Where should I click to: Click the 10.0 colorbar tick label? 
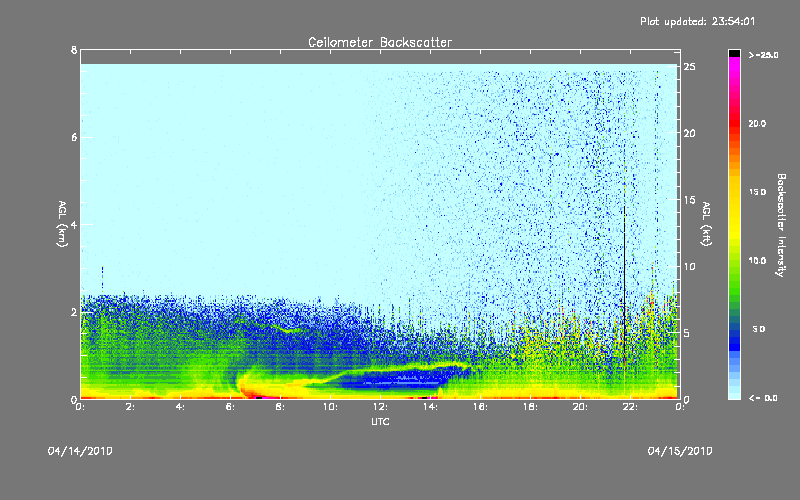coord(757,261)
